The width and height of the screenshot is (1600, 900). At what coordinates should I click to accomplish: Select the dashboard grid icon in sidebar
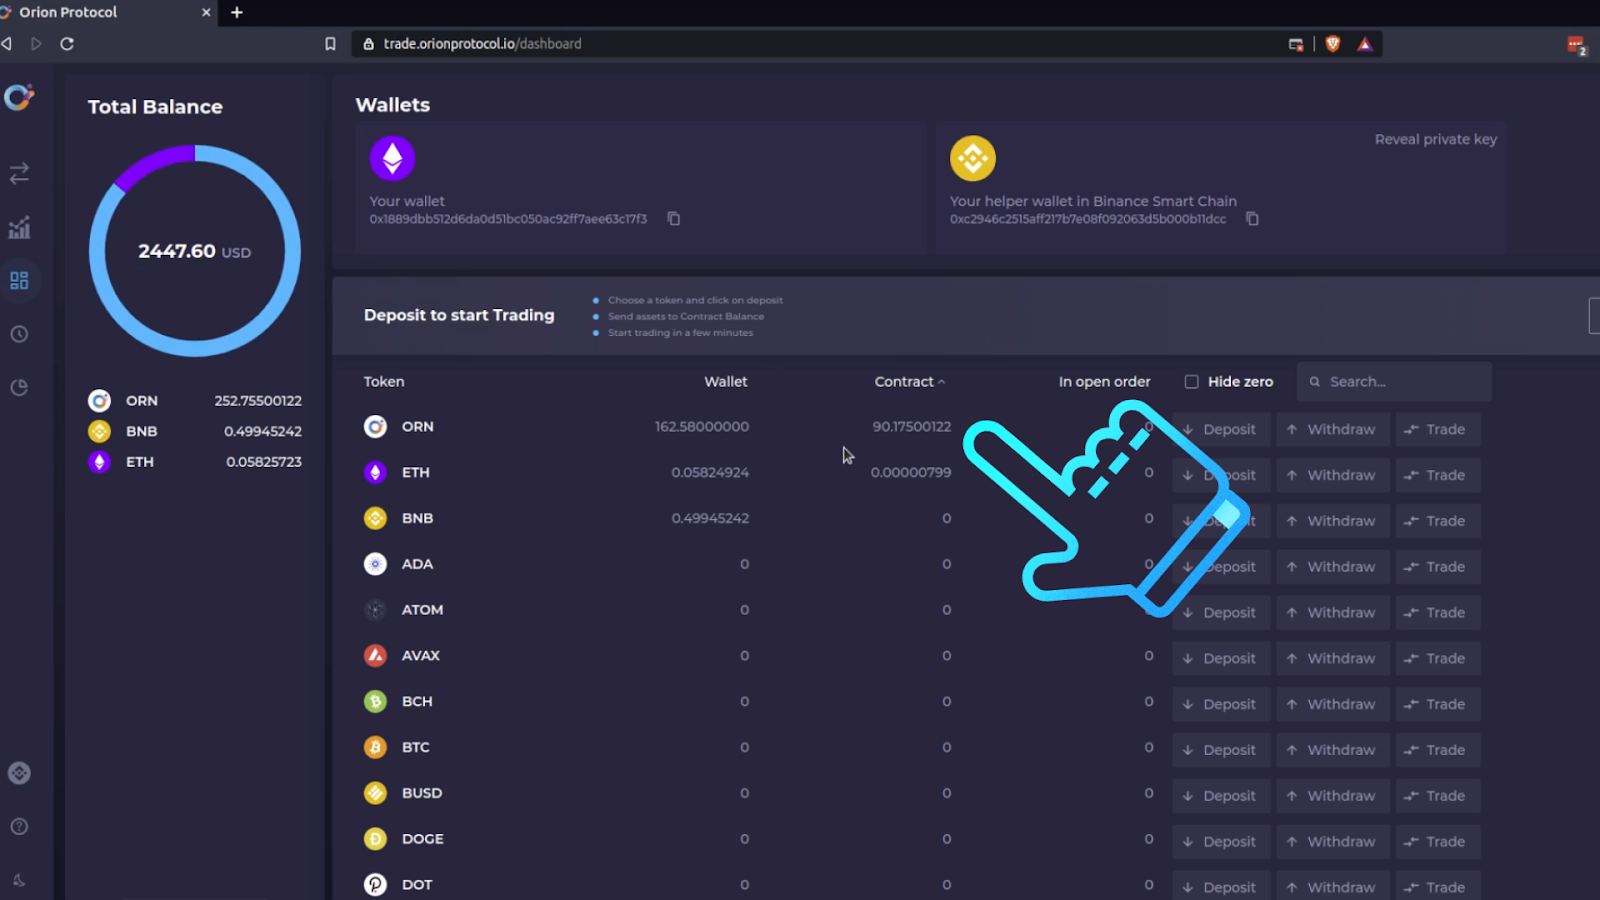click(x=19, y=281)
